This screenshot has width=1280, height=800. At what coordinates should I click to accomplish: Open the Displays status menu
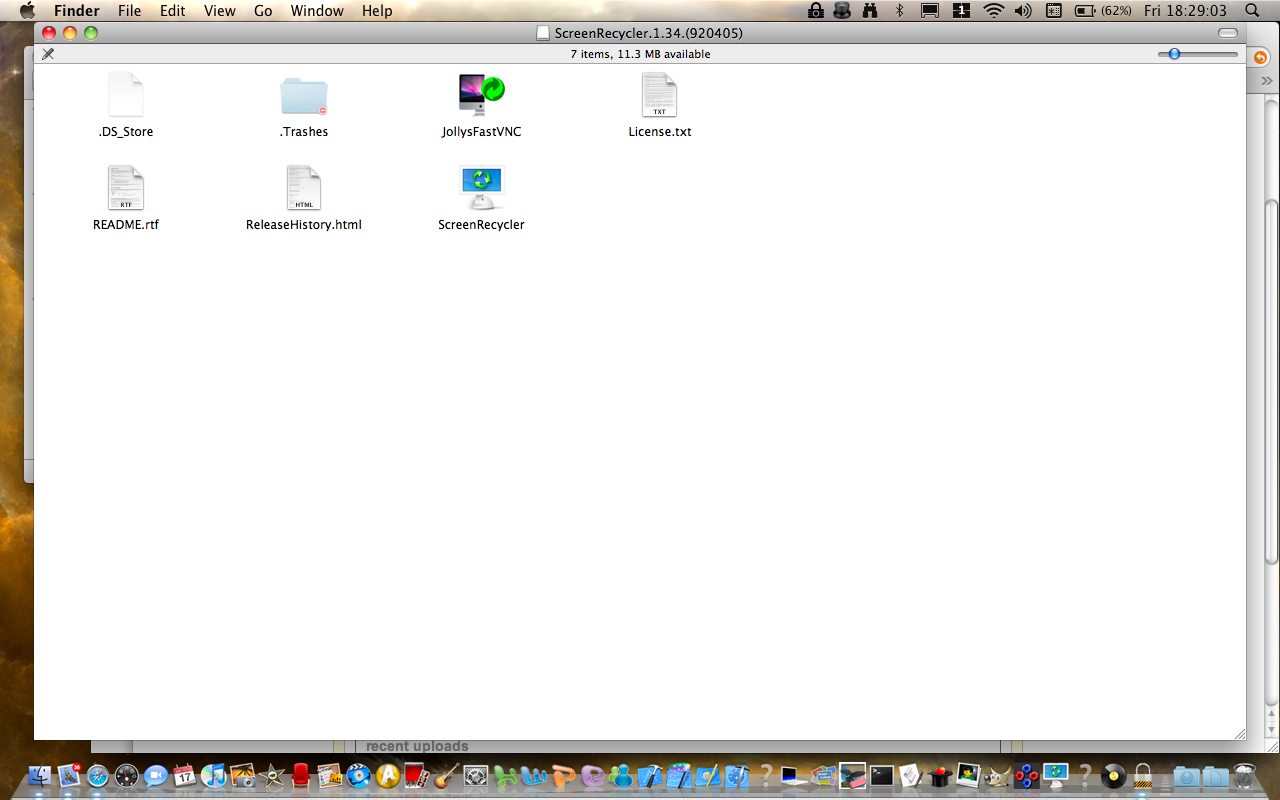click(930, 11)
